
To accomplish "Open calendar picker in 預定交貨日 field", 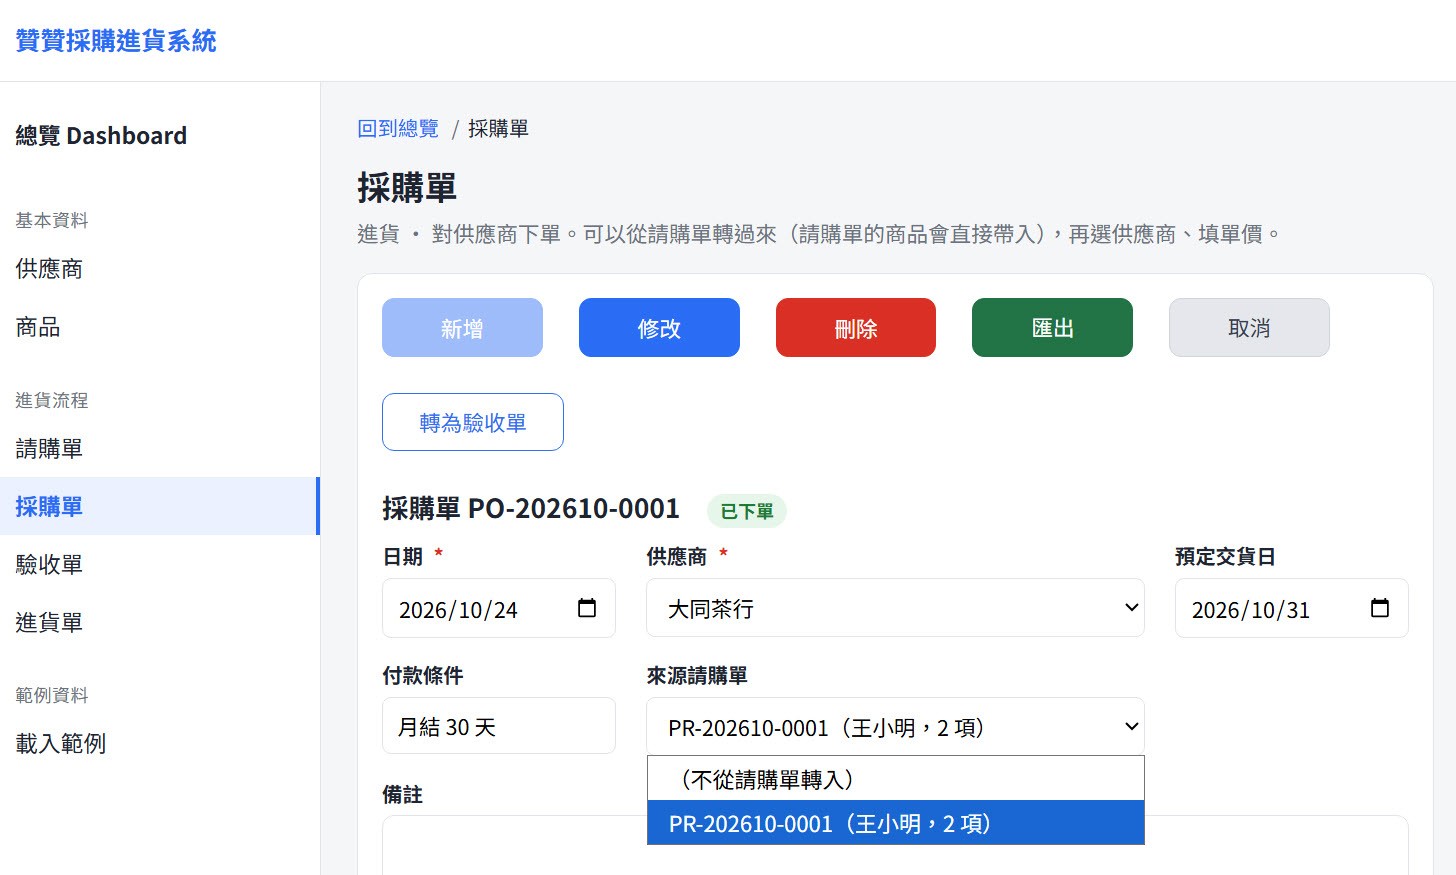I will 1380,608.
